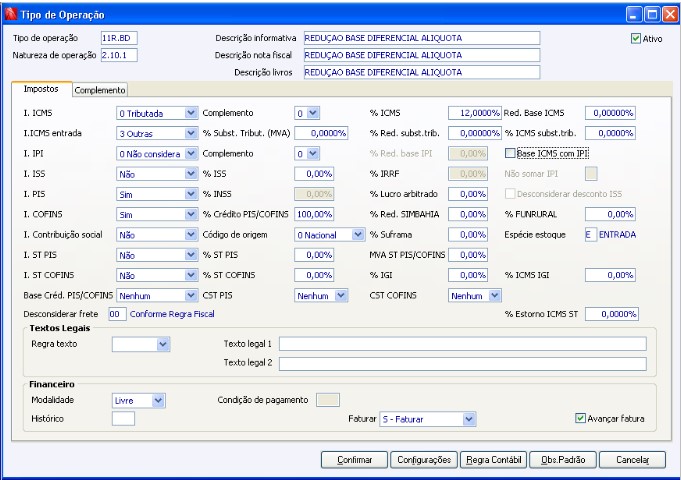Viewport: 681px width, 480px height.
Task: Click the % Lucro arbitrado field
Action: point(468,194)
